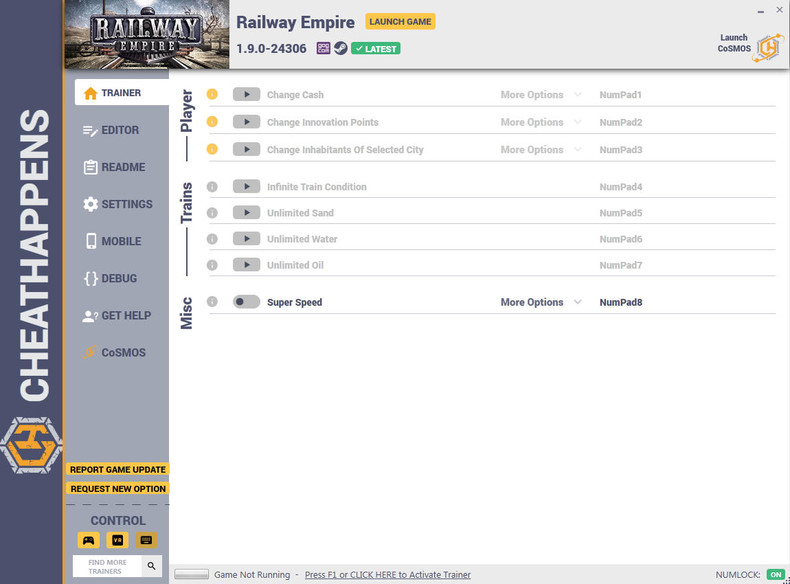Click the info icon beside Super Speed
The width and height of the screenshot is (790, 584).
[212, 301]
